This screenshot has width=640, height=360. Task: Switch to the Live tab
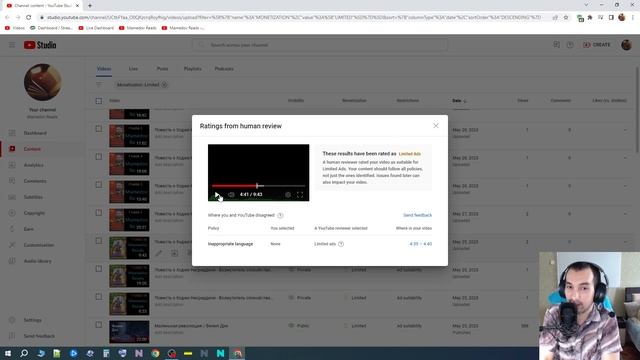point(133,69)
